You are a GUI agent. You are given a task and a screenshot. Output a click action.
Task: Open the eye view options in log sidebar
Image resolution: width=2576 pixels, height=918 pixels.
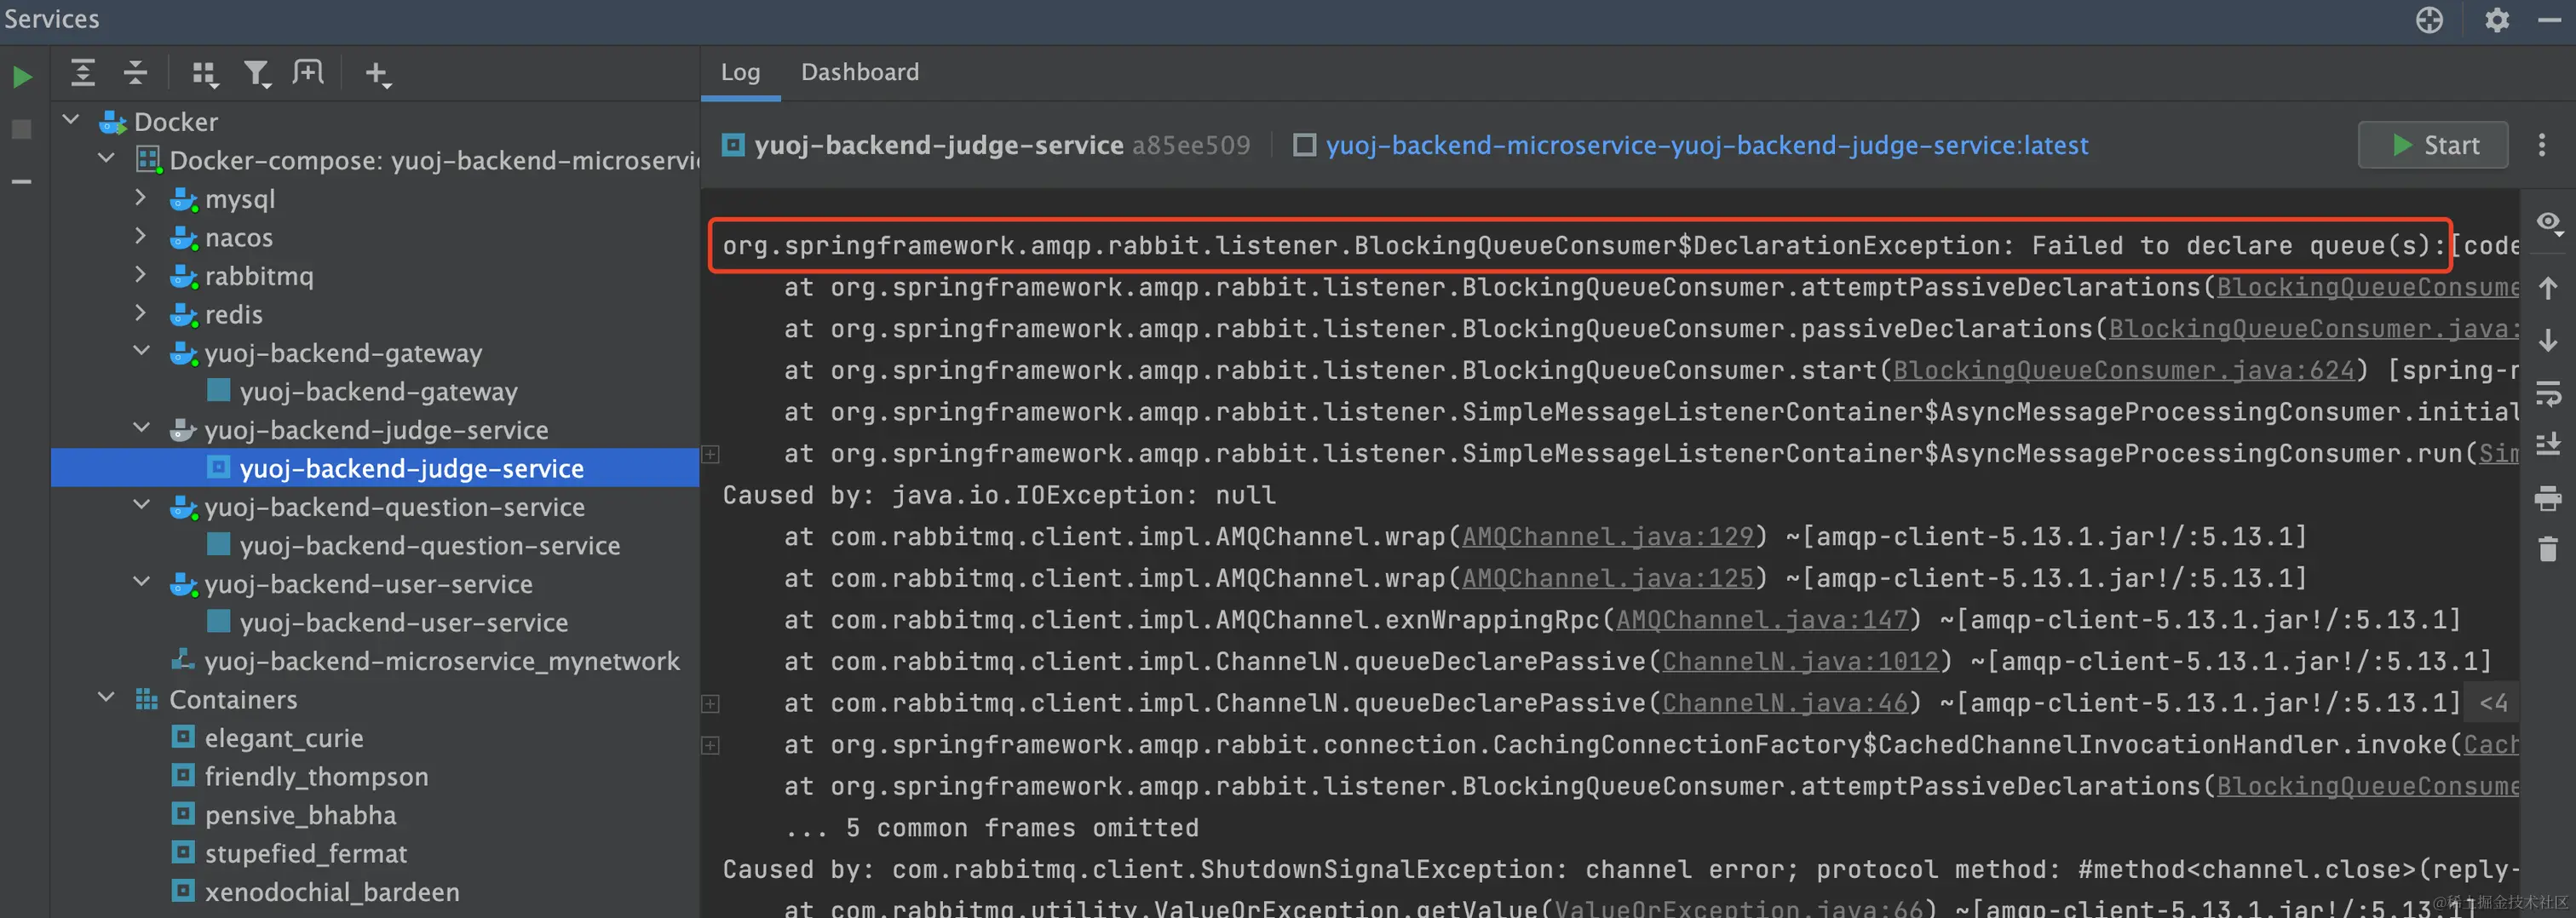(x=2548, y=223)
